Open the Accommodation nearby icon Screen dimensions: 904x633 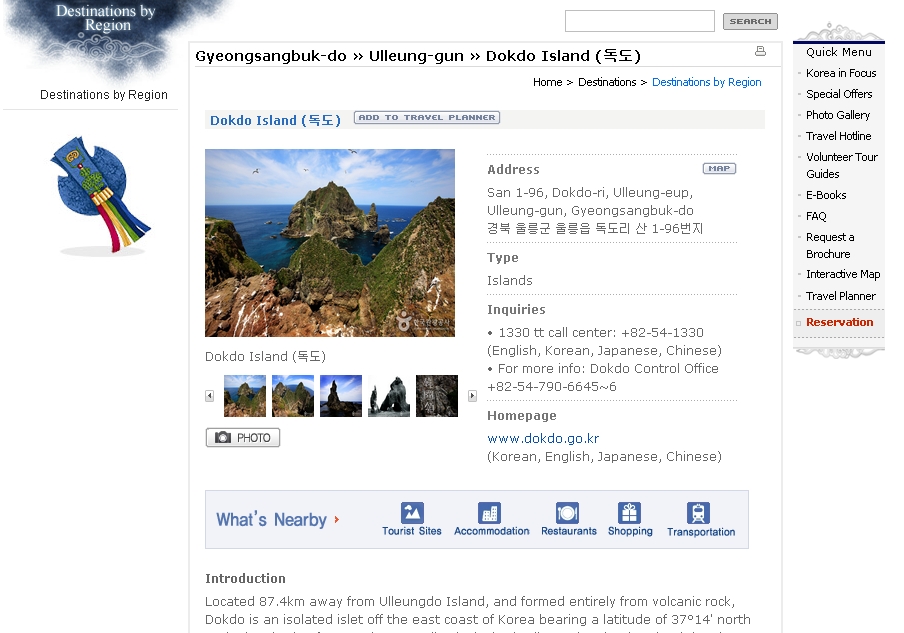point(490,514)
